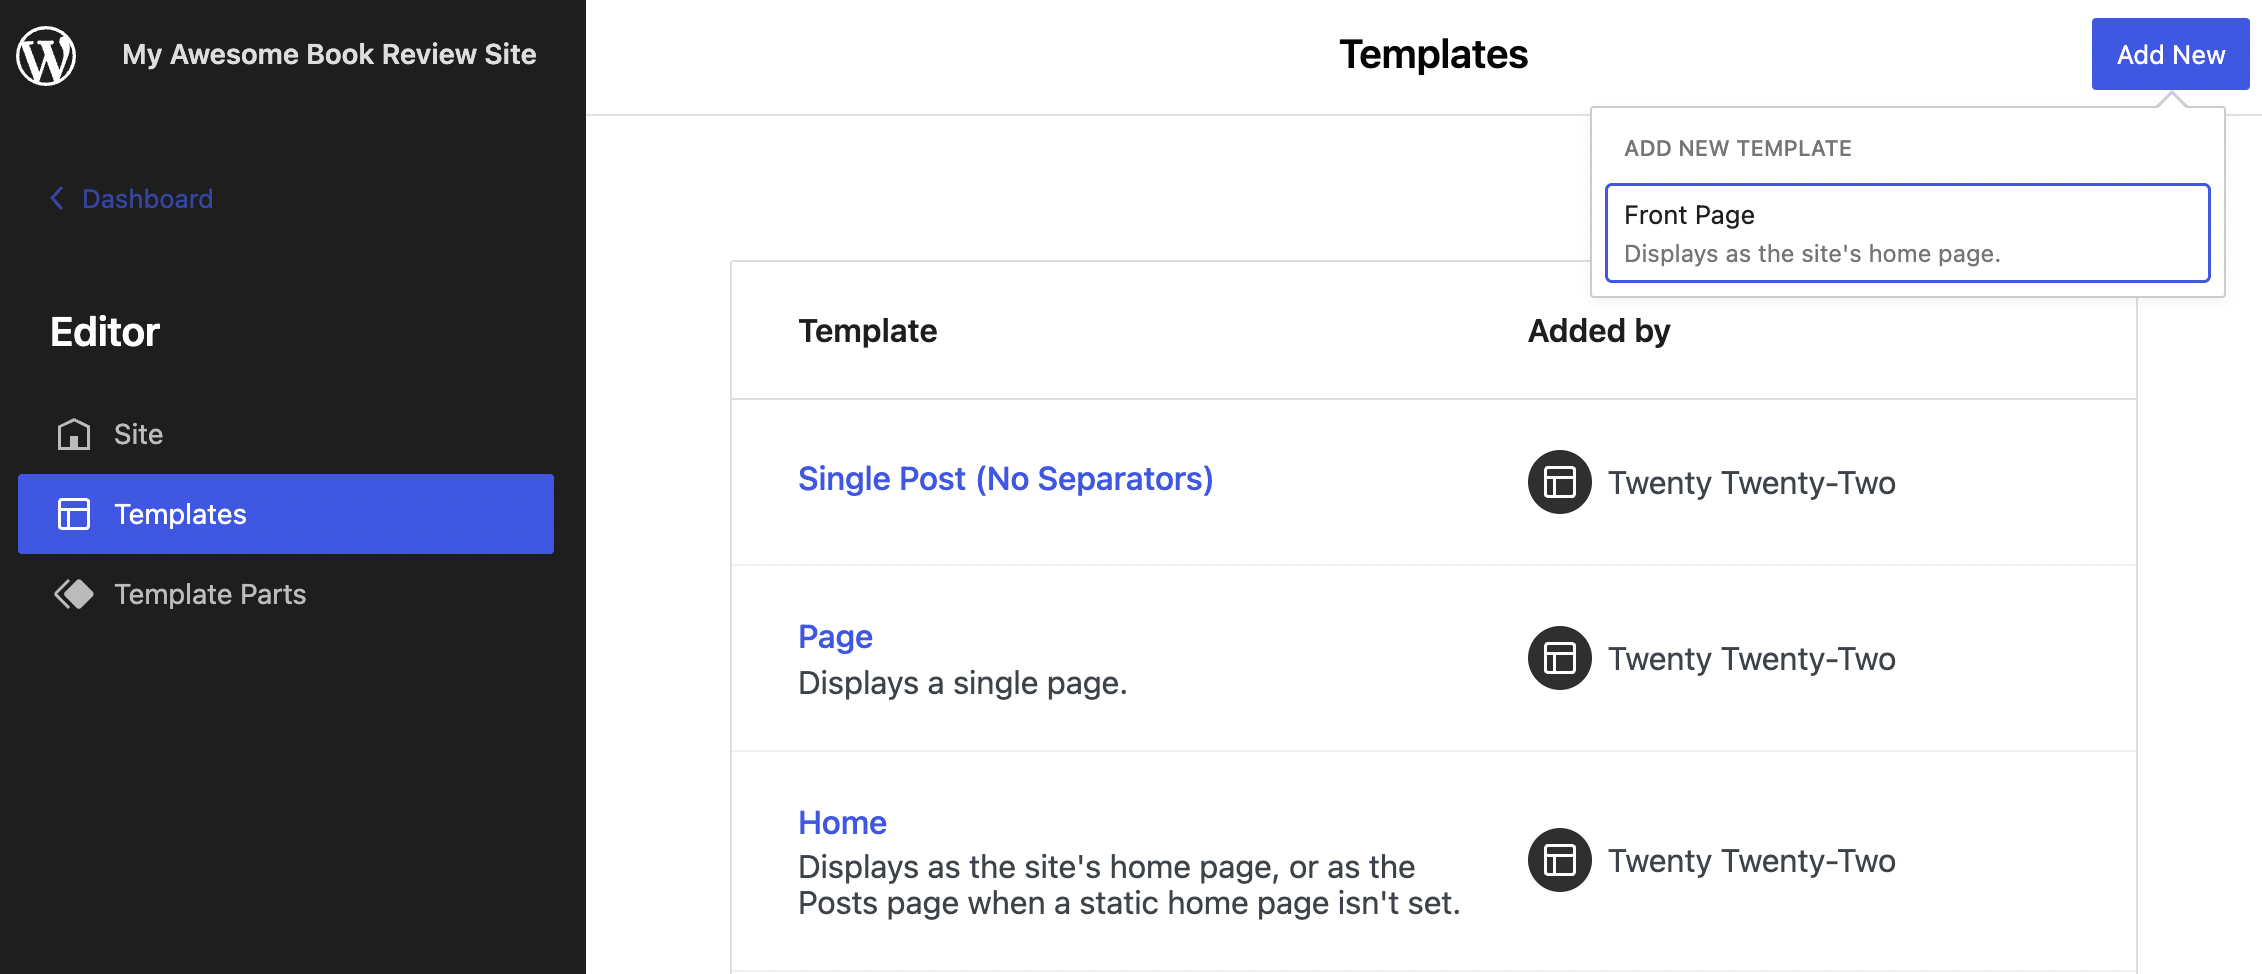Open the Page template link
Image resolution: width=2262 pixels, height=974 pixels.
coord(835,637)
